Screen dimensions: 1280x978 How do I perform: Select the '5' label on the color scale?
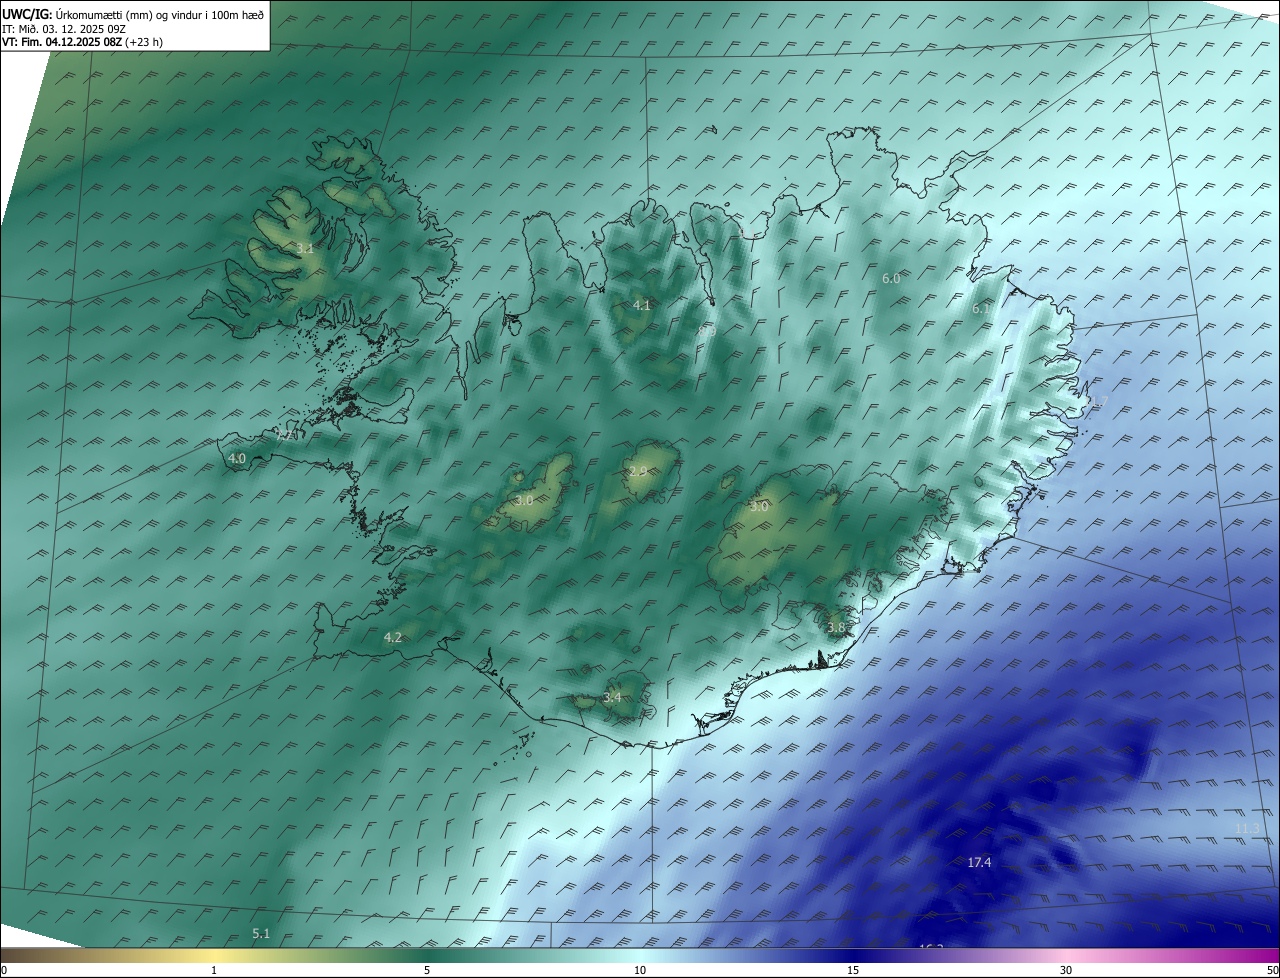coord(427,970)
